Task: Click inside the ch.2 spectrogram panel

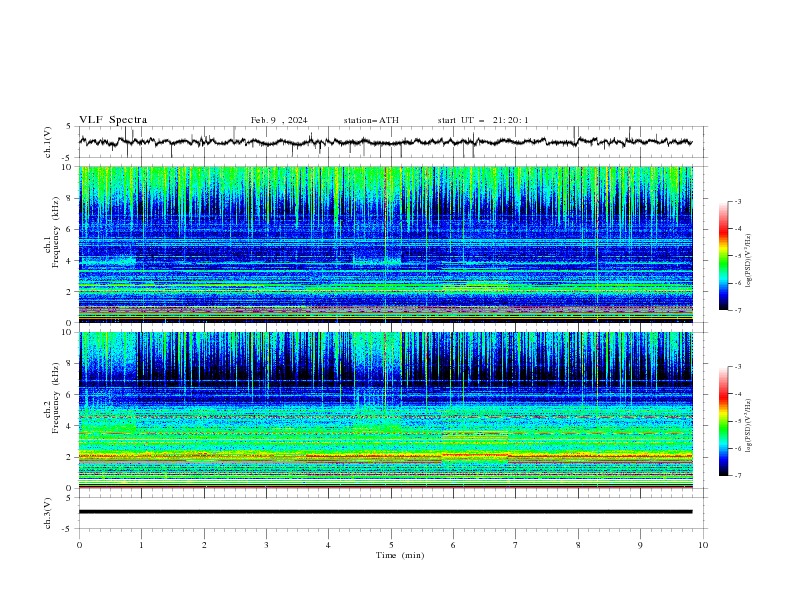Action: 386,410
